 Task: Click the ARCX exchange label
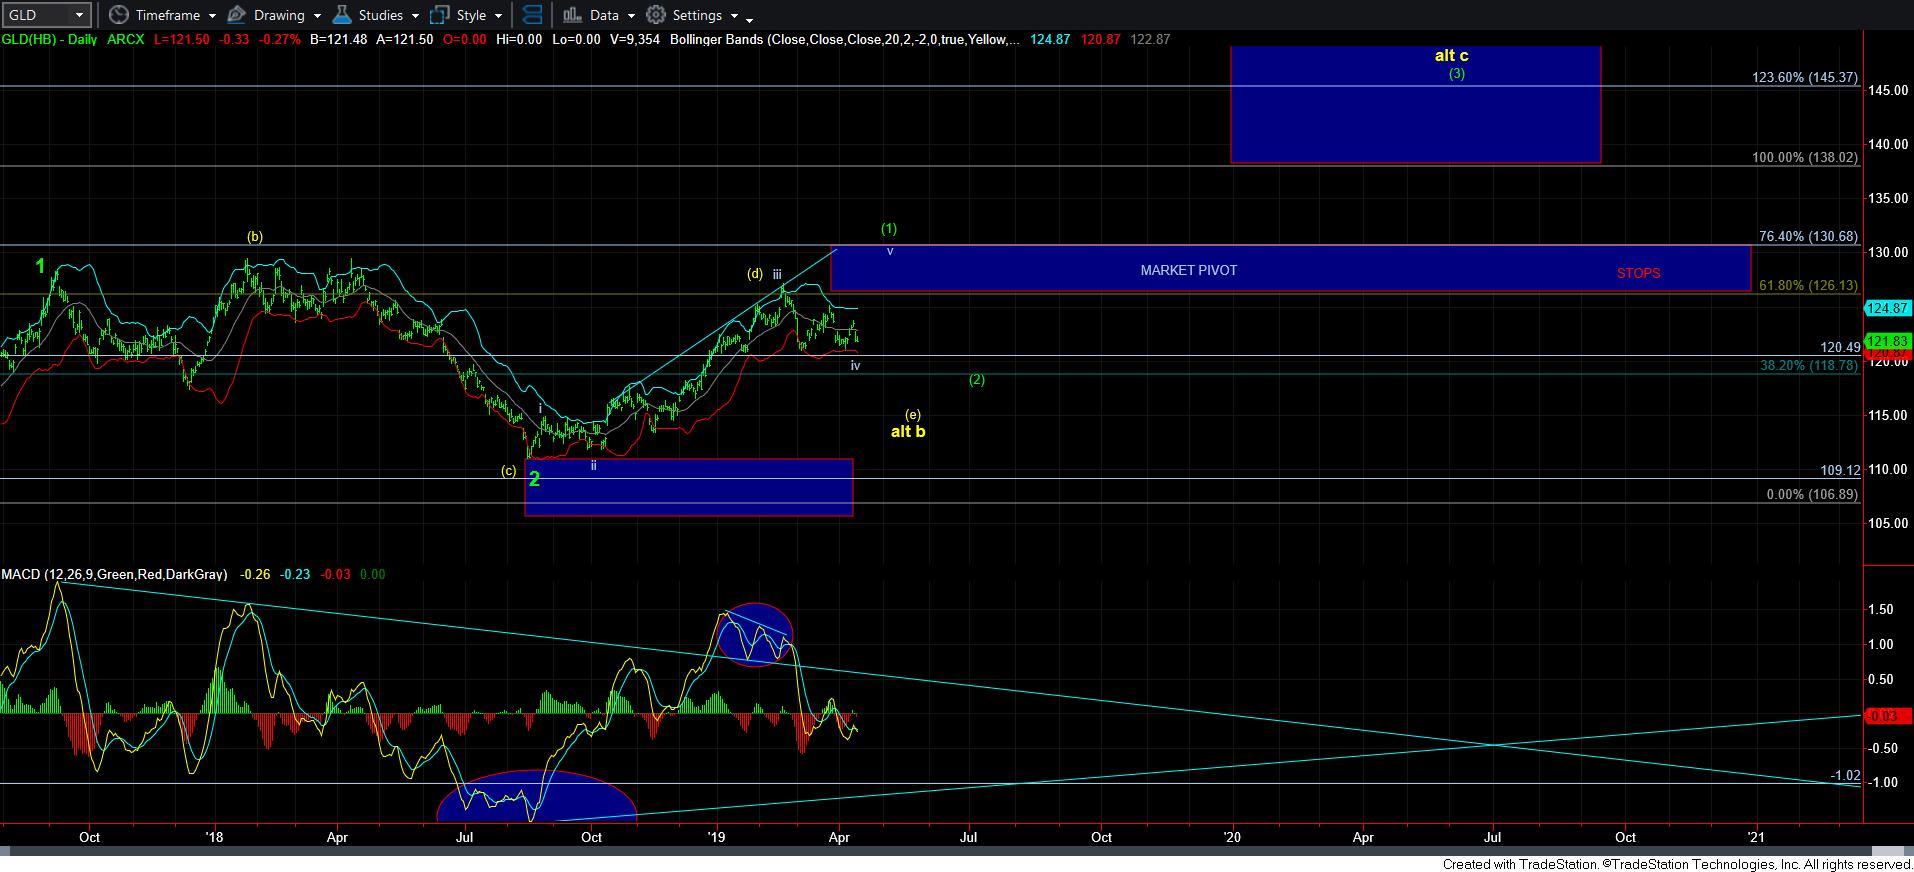[x=125, y=39]
